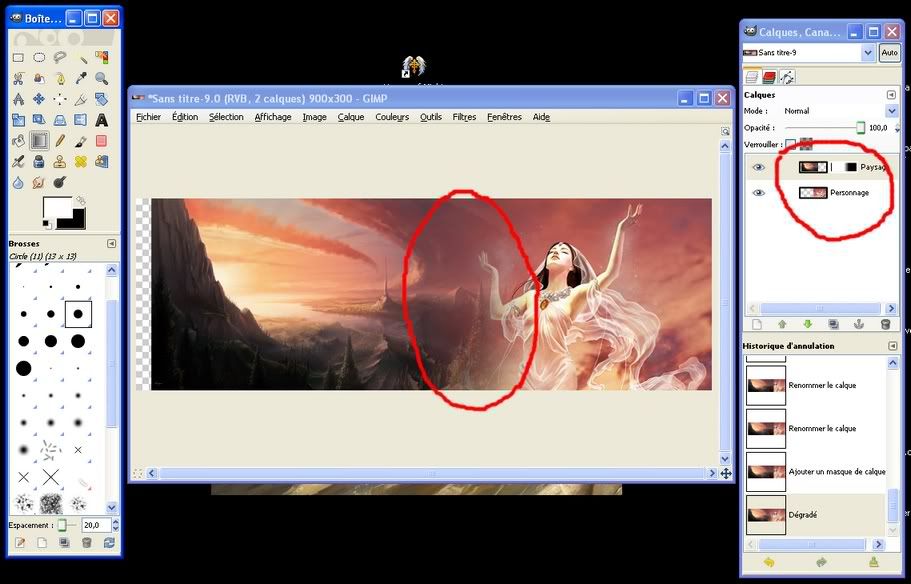Open the Fichier menu
The width and height of the screenshot is (911, 584).
[x=148, y=117]
